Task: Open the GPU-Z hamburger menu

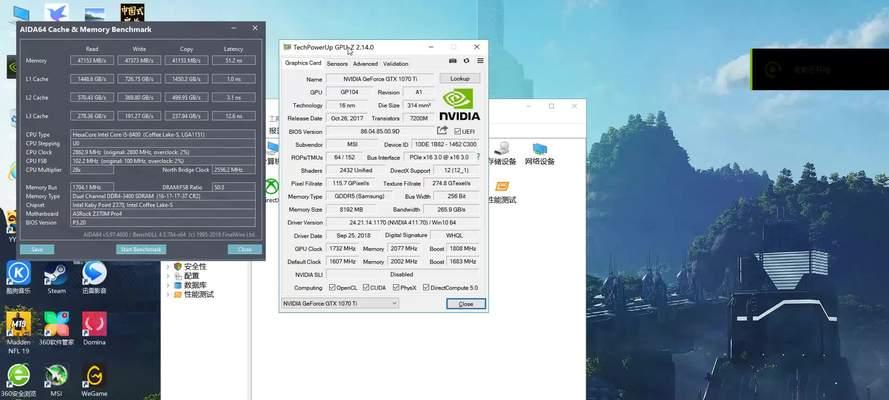Action: click(480, 61)
